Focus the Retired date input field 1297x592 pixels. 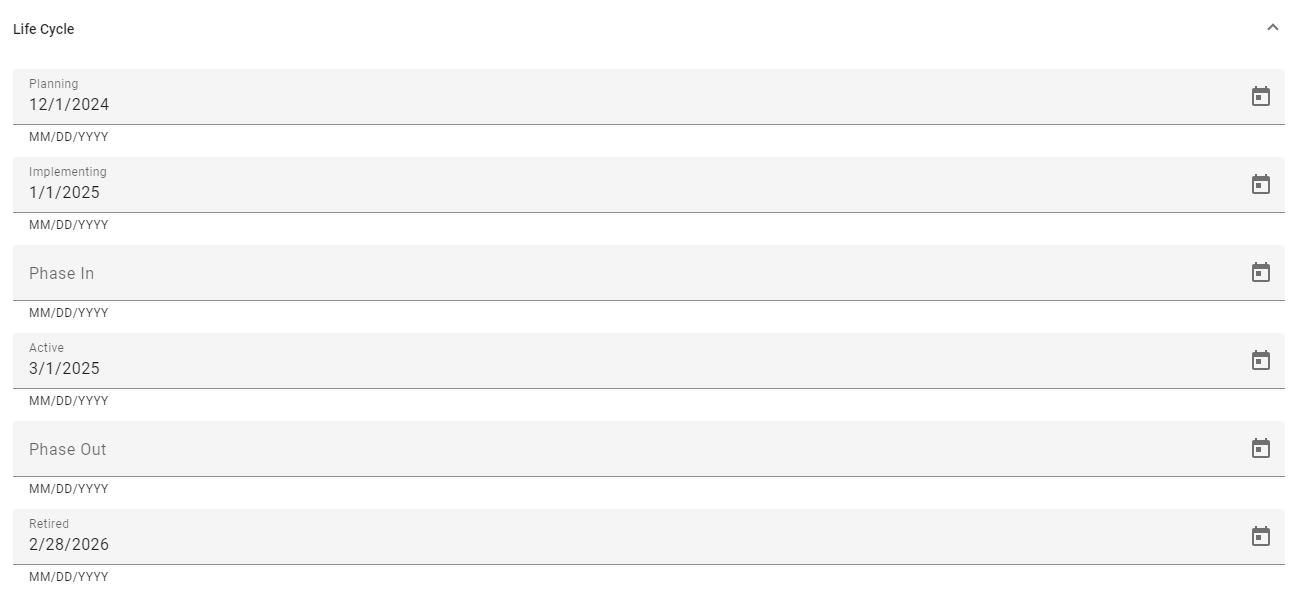(600, 544)
